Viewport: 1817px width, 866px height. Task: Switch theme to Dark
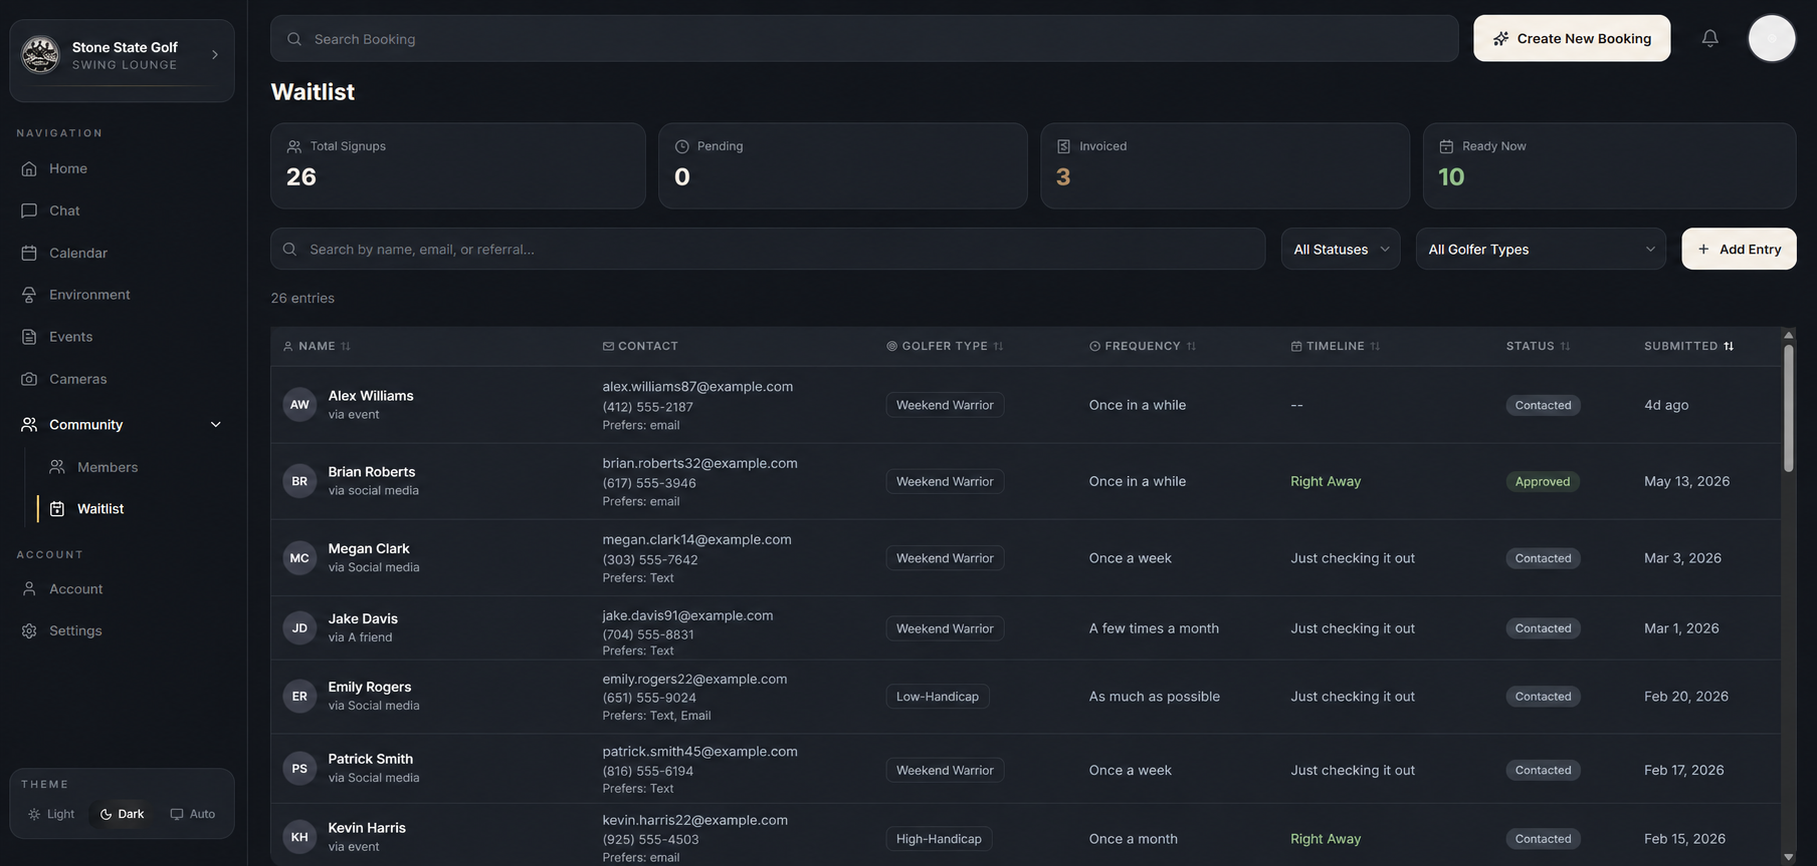[x=122, y=814]
